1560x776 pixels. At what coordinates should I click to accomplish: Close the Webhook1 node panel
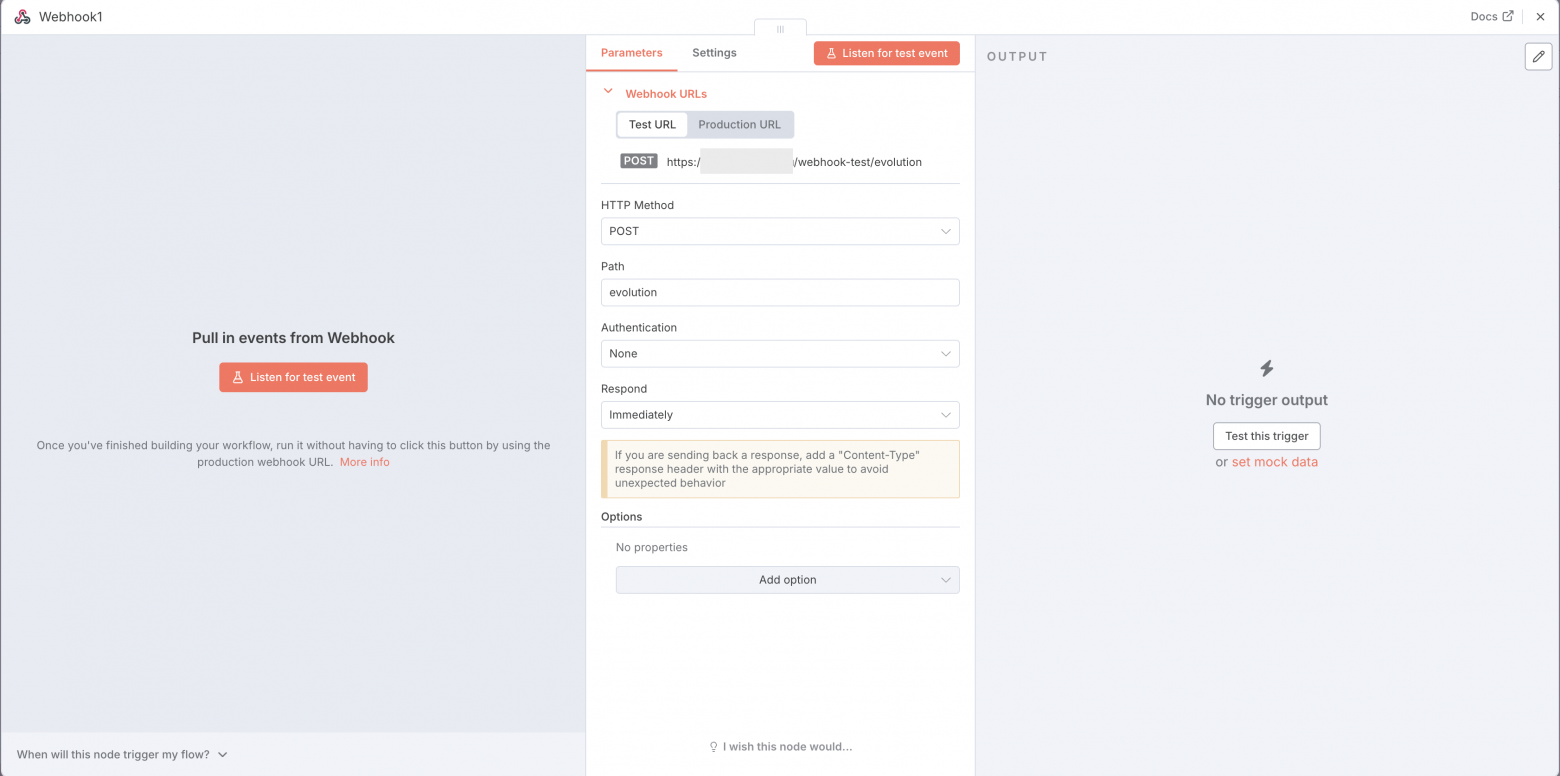1540,17
